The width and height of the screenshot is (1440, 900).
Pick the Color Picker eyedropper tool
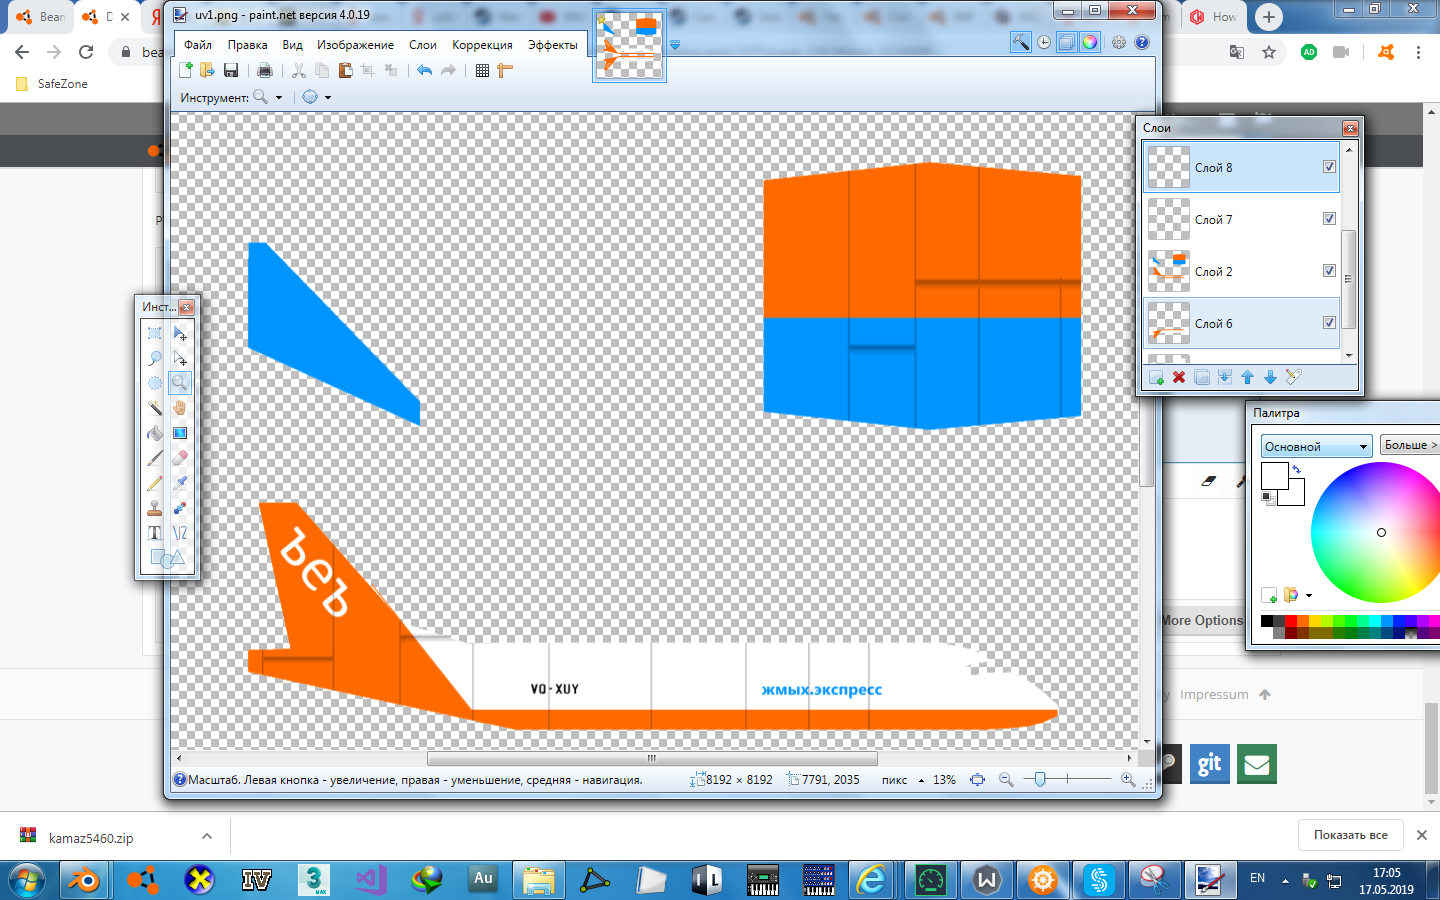[x=180, y=483]
